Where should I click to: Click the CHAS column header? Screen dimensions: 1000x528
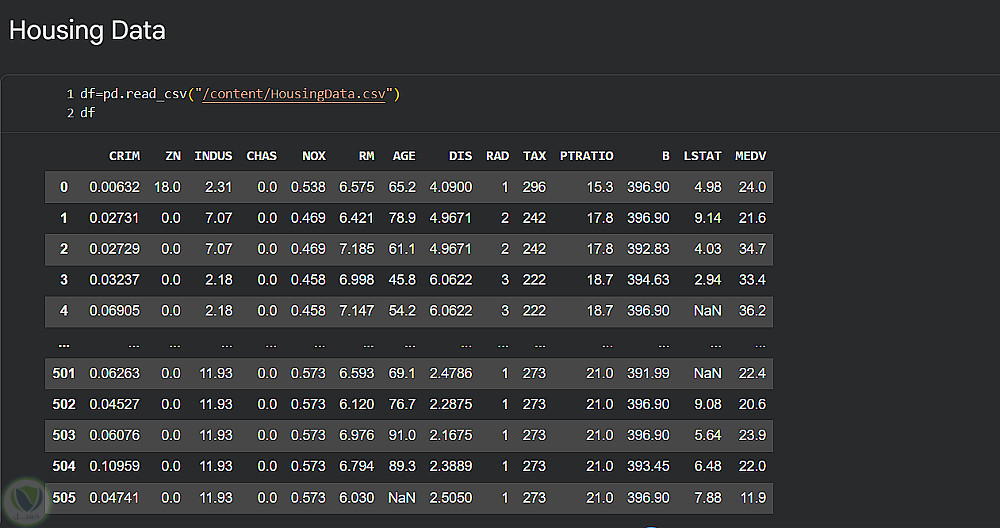pyautogui.click(x=261, y=156)
